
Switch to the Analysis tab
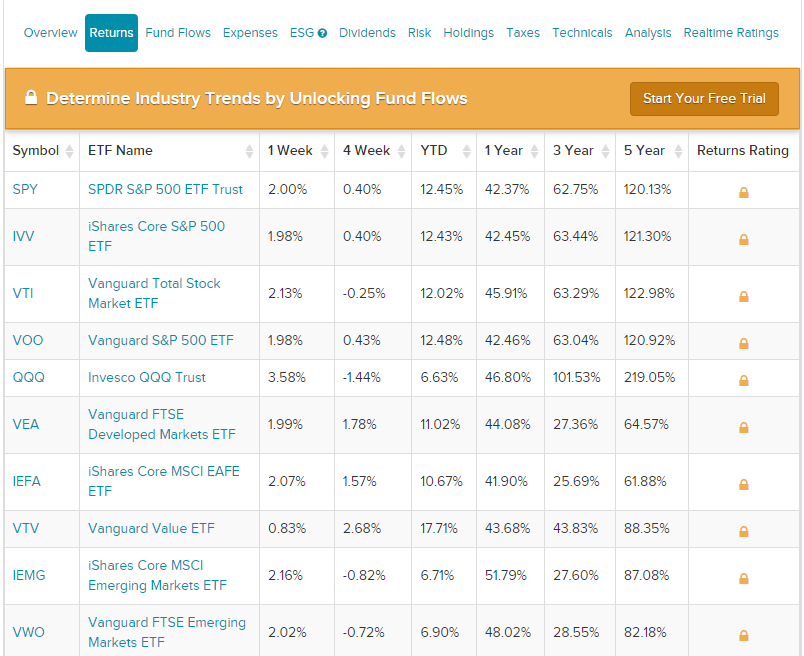pyautogui.click(x=648, y=33)
